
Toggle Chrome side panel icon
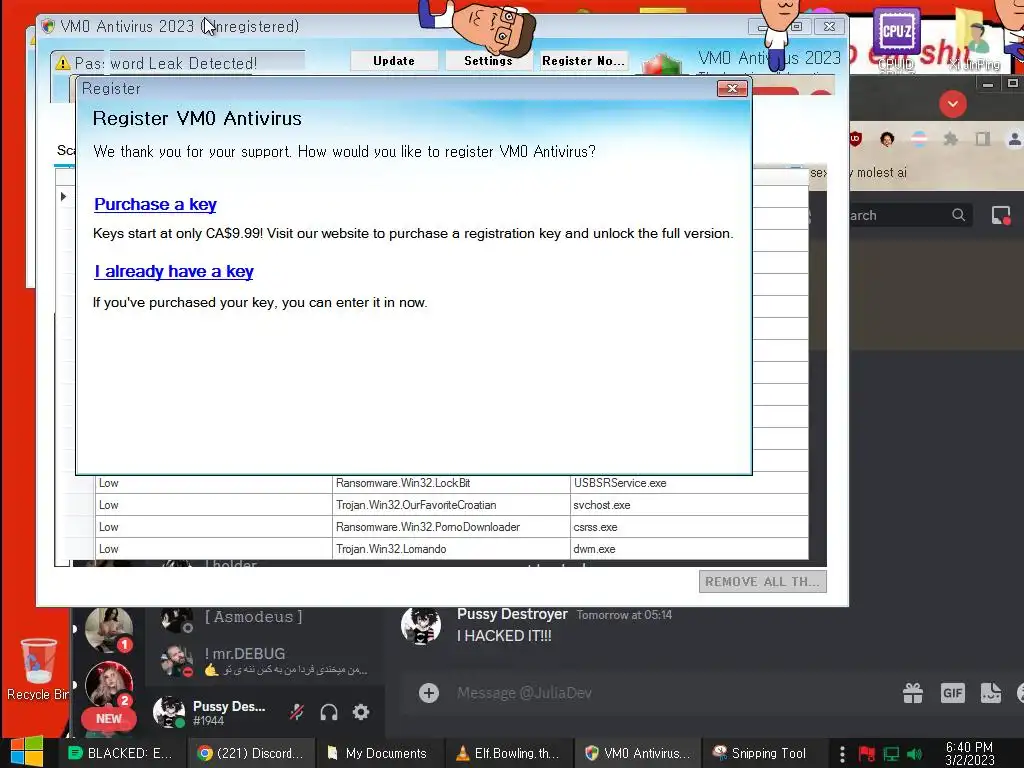pos(982,138)
